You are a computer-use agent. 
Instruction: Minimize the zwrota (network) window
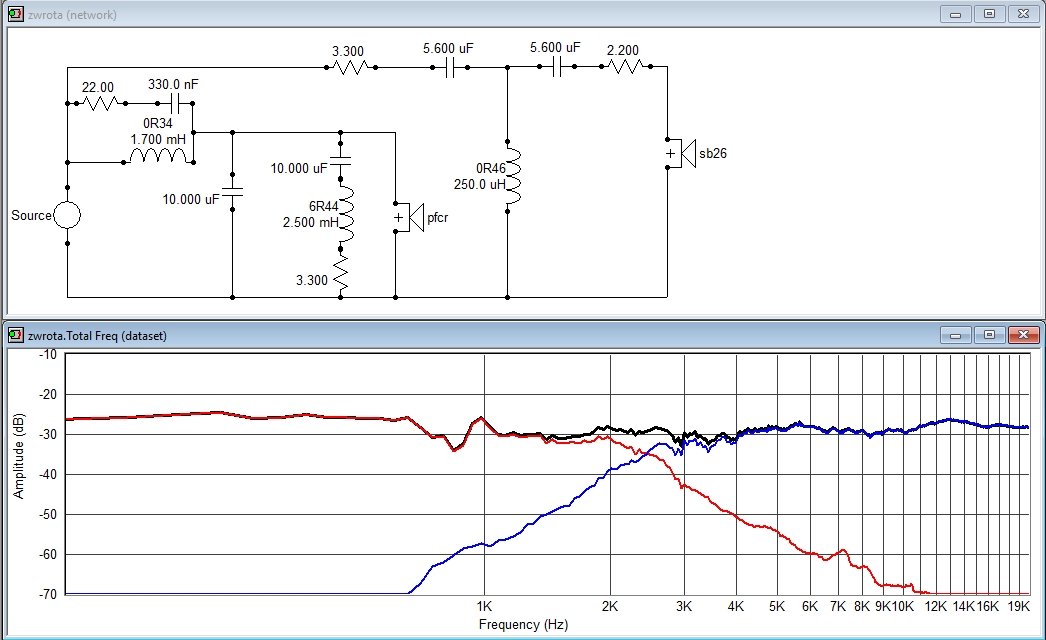pos(955,13)
